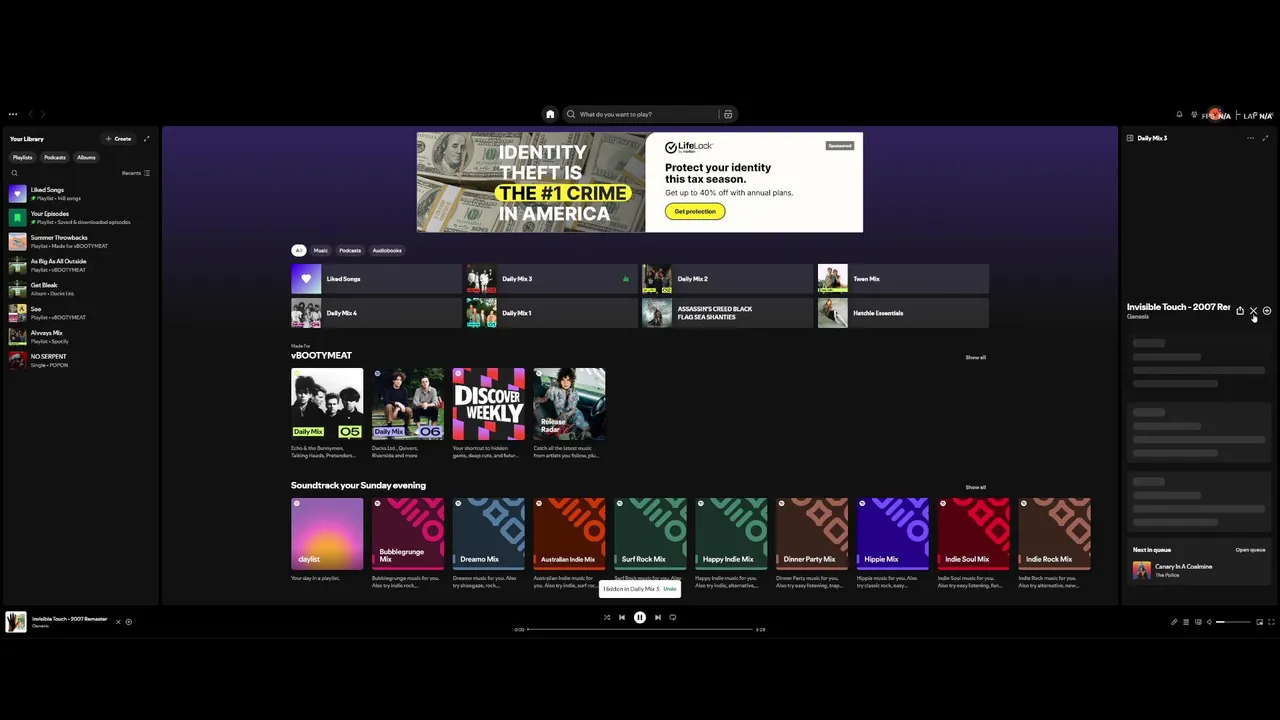Hide Invisible Touch via panel X icon
The height and width of the screenshot is (720, 1280).
(1253, 311)
